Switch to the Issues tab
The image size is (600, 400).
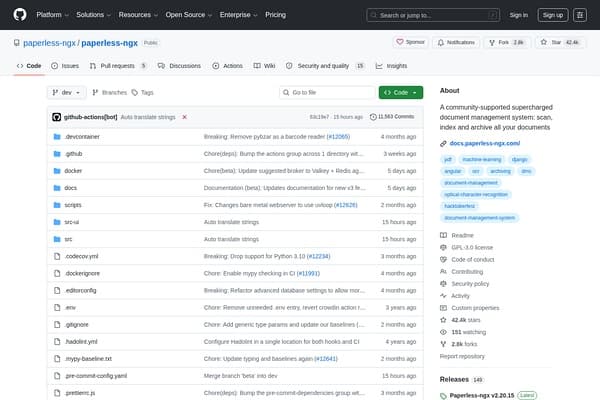point(65,66)
